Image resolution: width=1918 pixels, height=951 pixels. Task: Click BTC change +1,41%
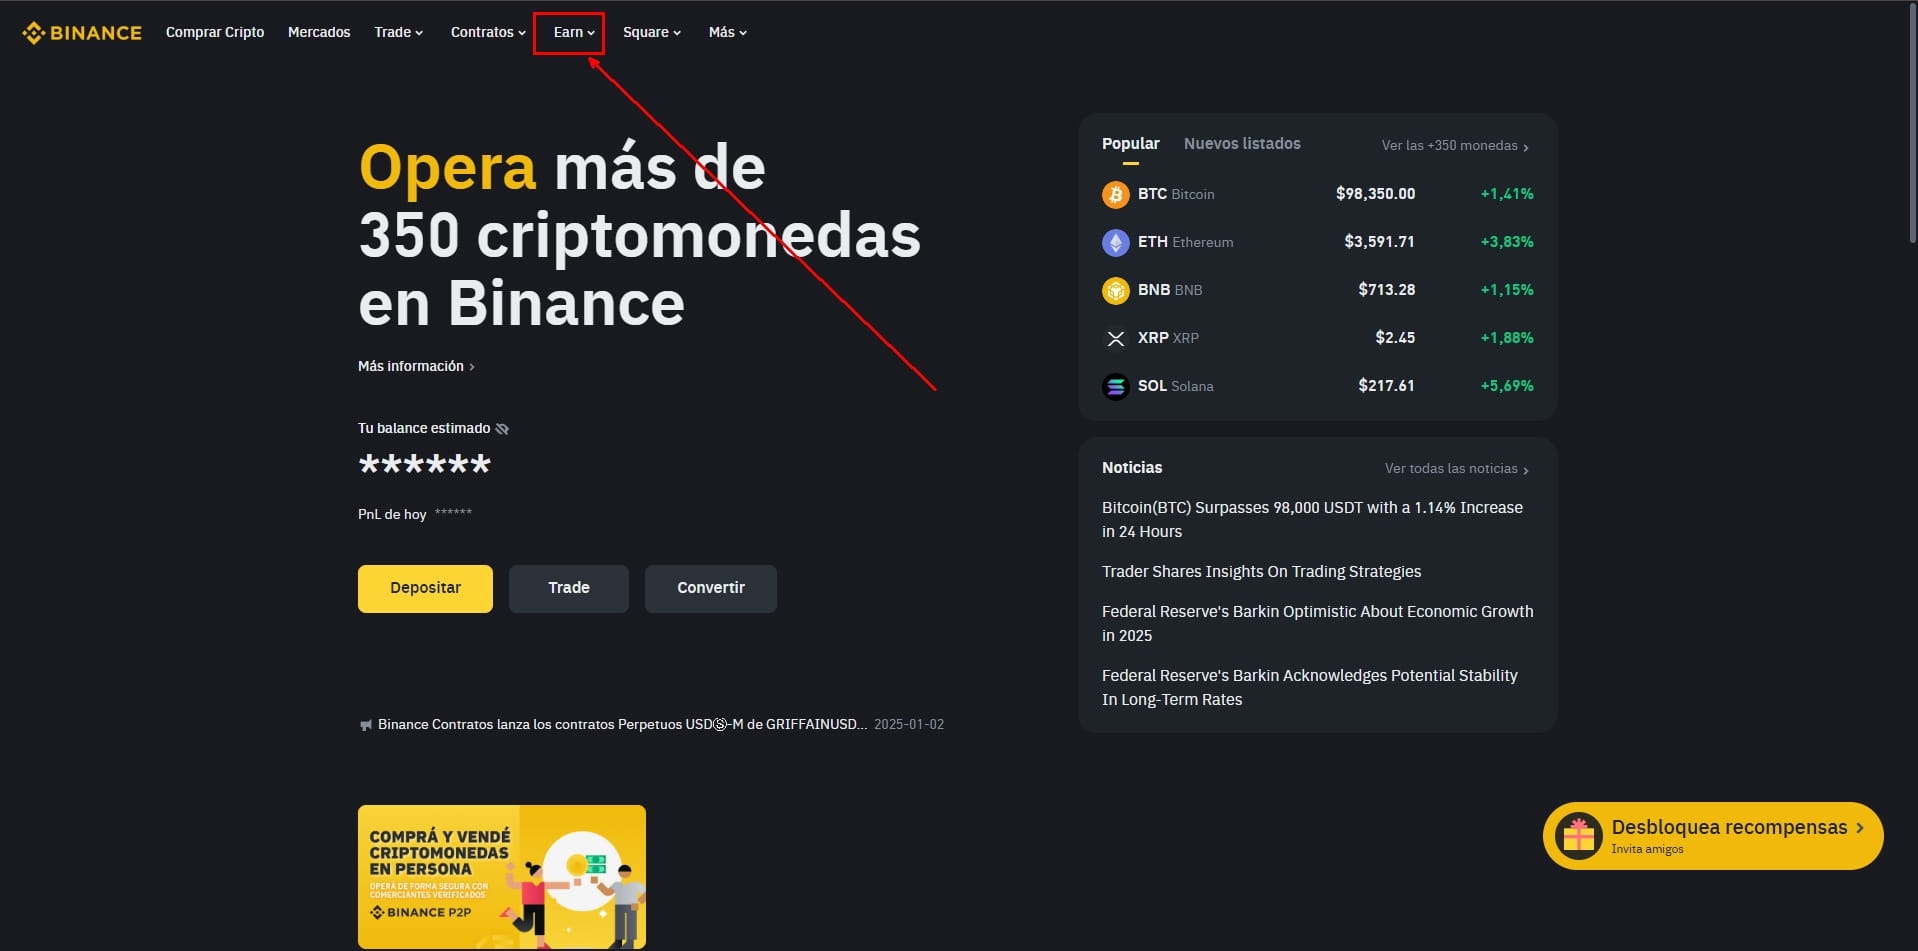[x=1507, y=194]
